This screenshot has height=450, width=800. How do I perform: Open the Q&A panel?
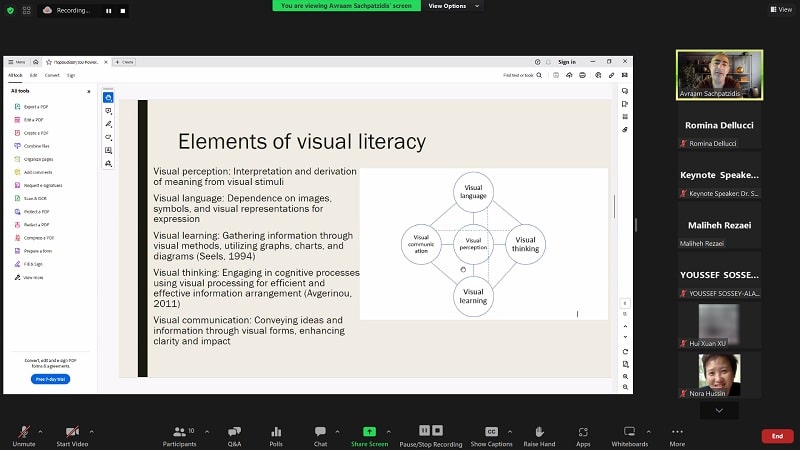(x=234, y=435)
